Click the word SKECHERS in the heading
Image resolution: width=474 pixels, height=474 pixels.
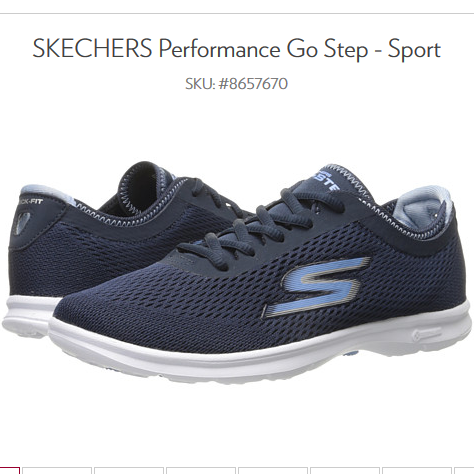click(x=92, y=48)
